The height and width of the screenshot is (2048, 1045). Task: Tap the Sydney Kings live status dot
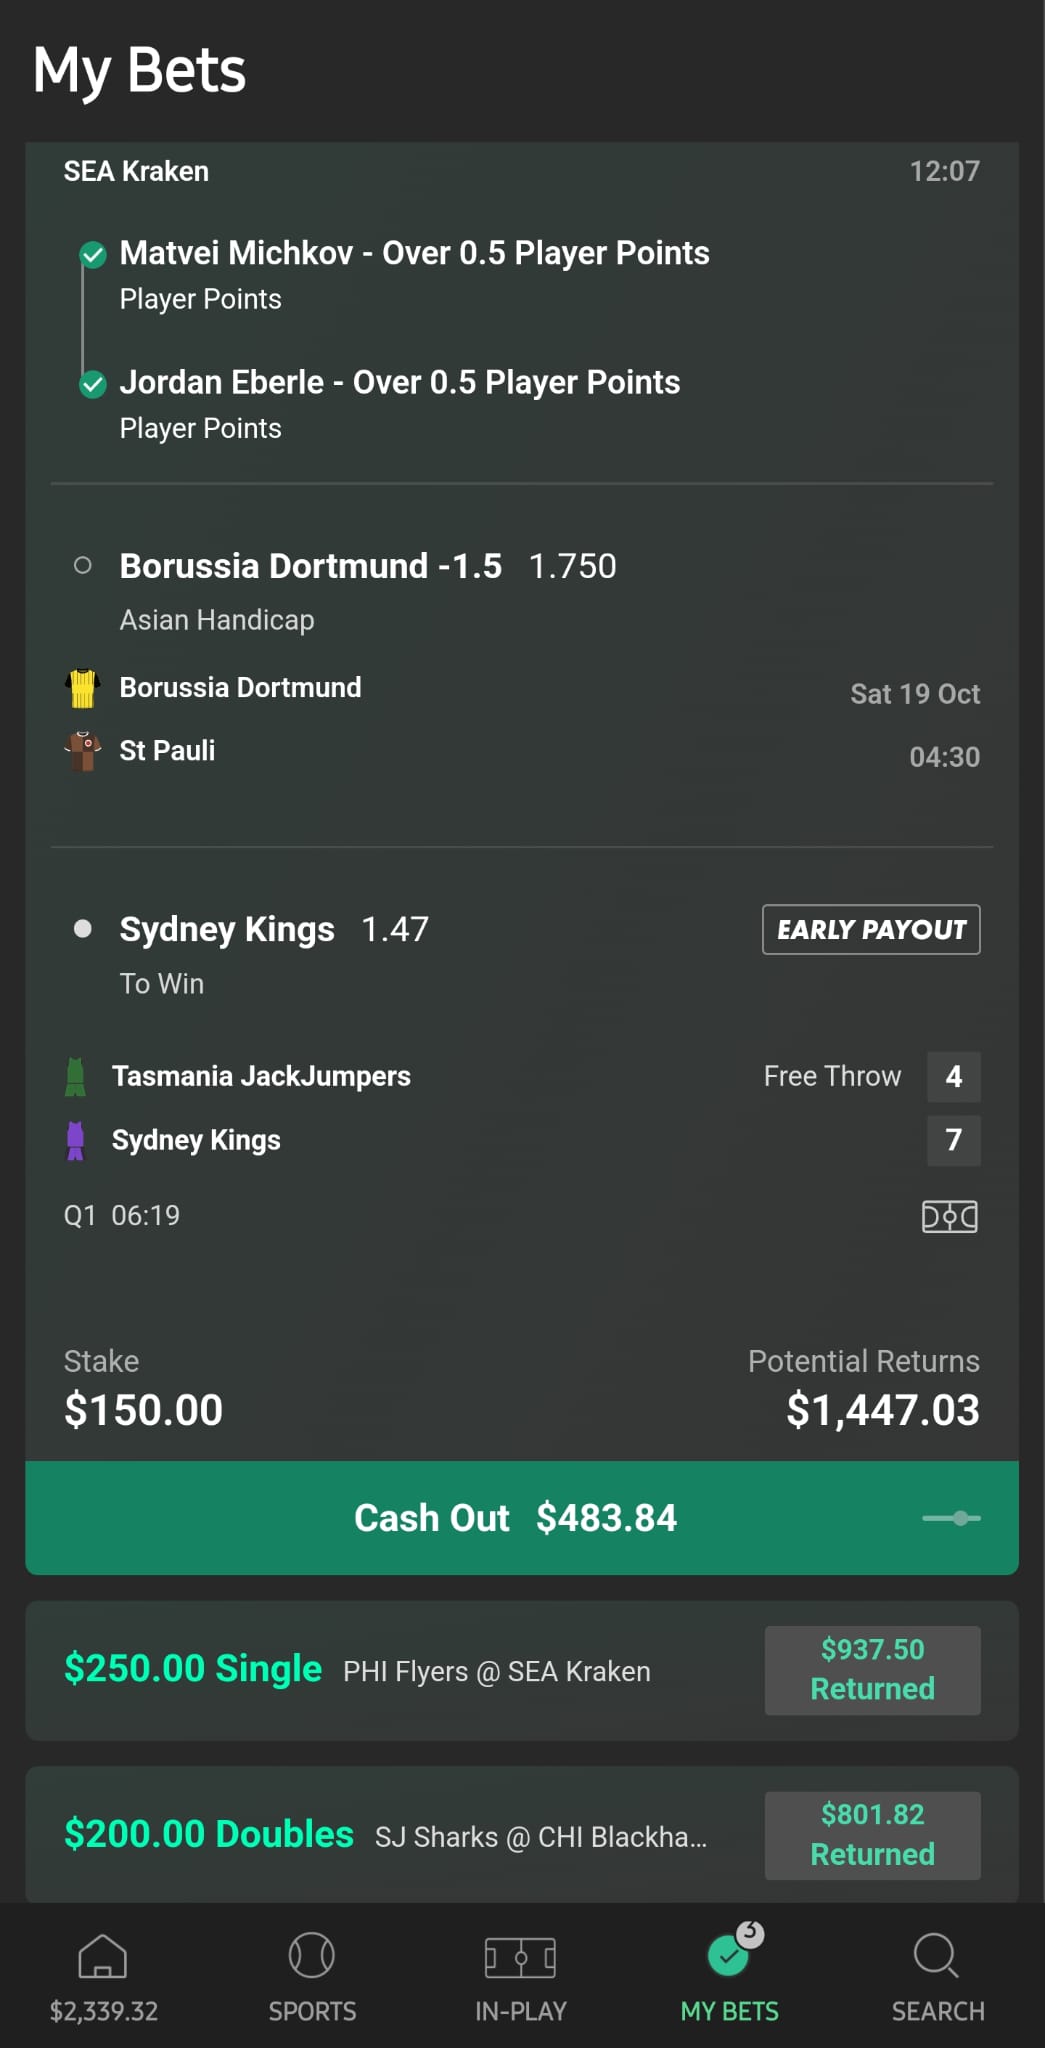(x=83, y=929)
